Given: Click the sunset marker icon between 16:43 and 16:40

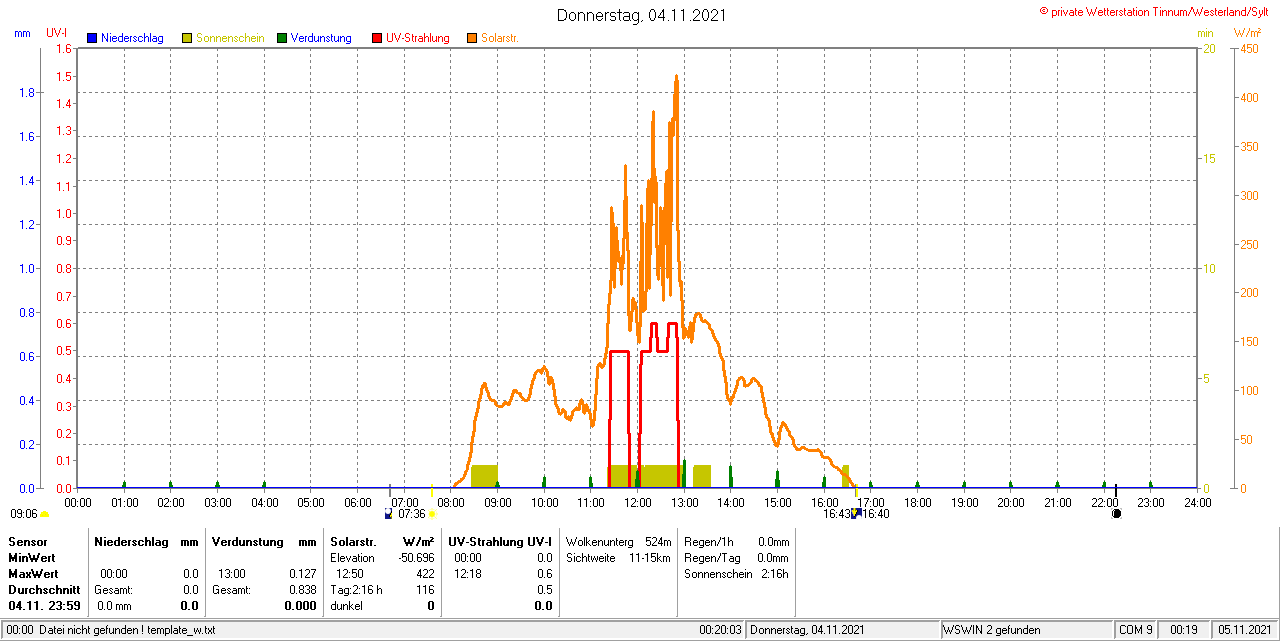Looking at the screenshot, I should [856, 513].
